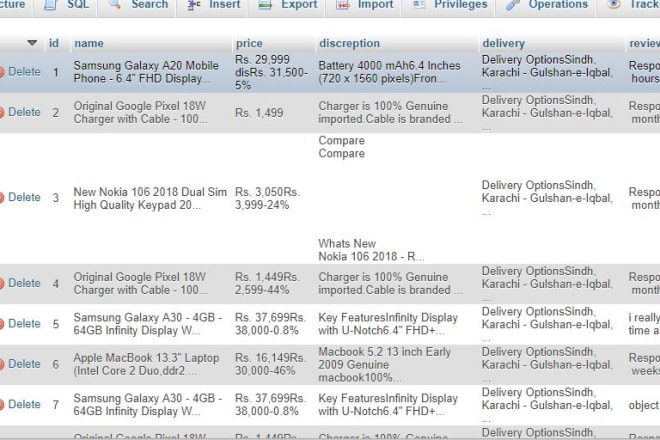This screenshot has height=440, width=660.
Task: Click red delete icon for row 5
Action: (x=2, y=324)
